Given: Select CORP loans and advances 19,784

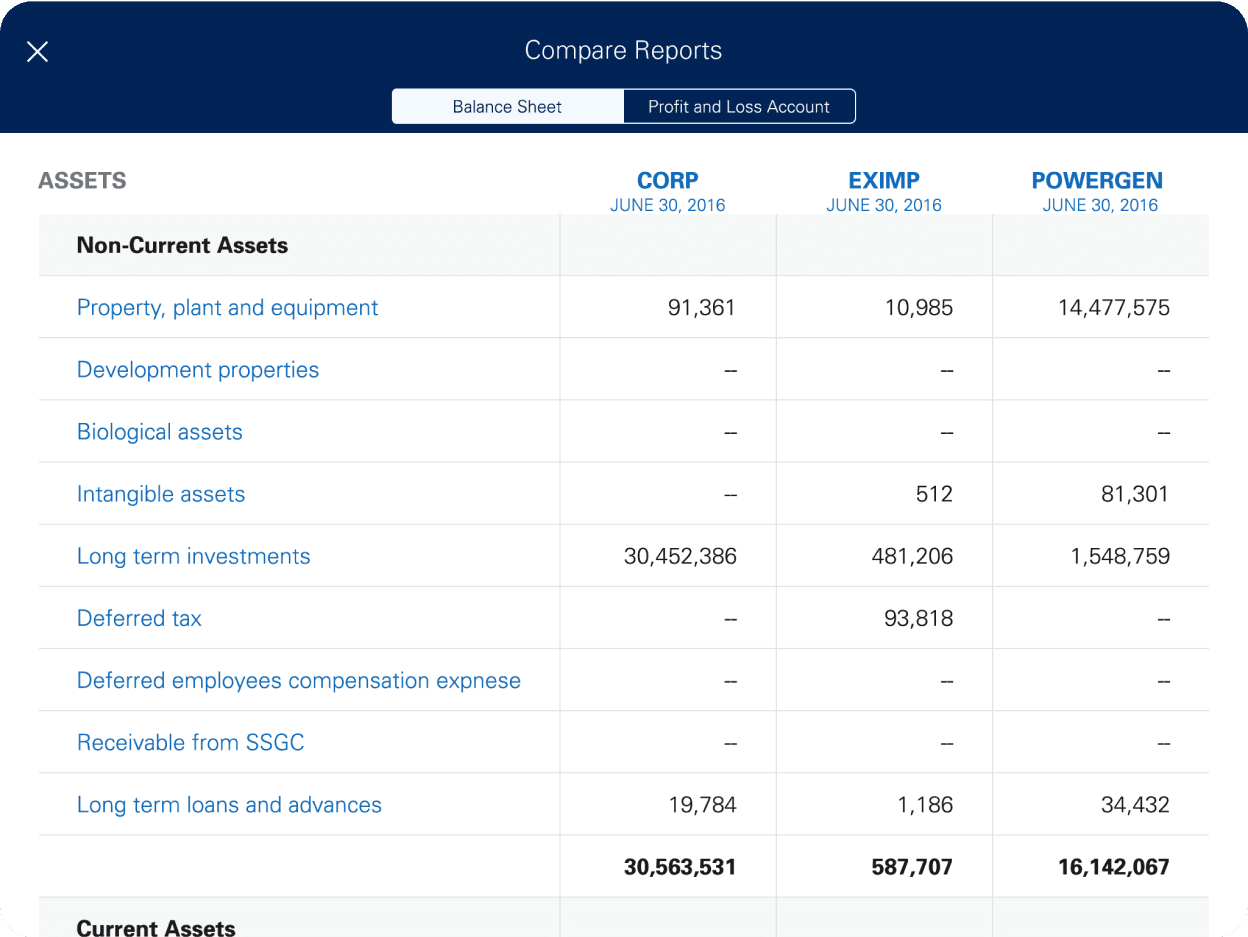Looking at the screenshot, I should [703, 805].
